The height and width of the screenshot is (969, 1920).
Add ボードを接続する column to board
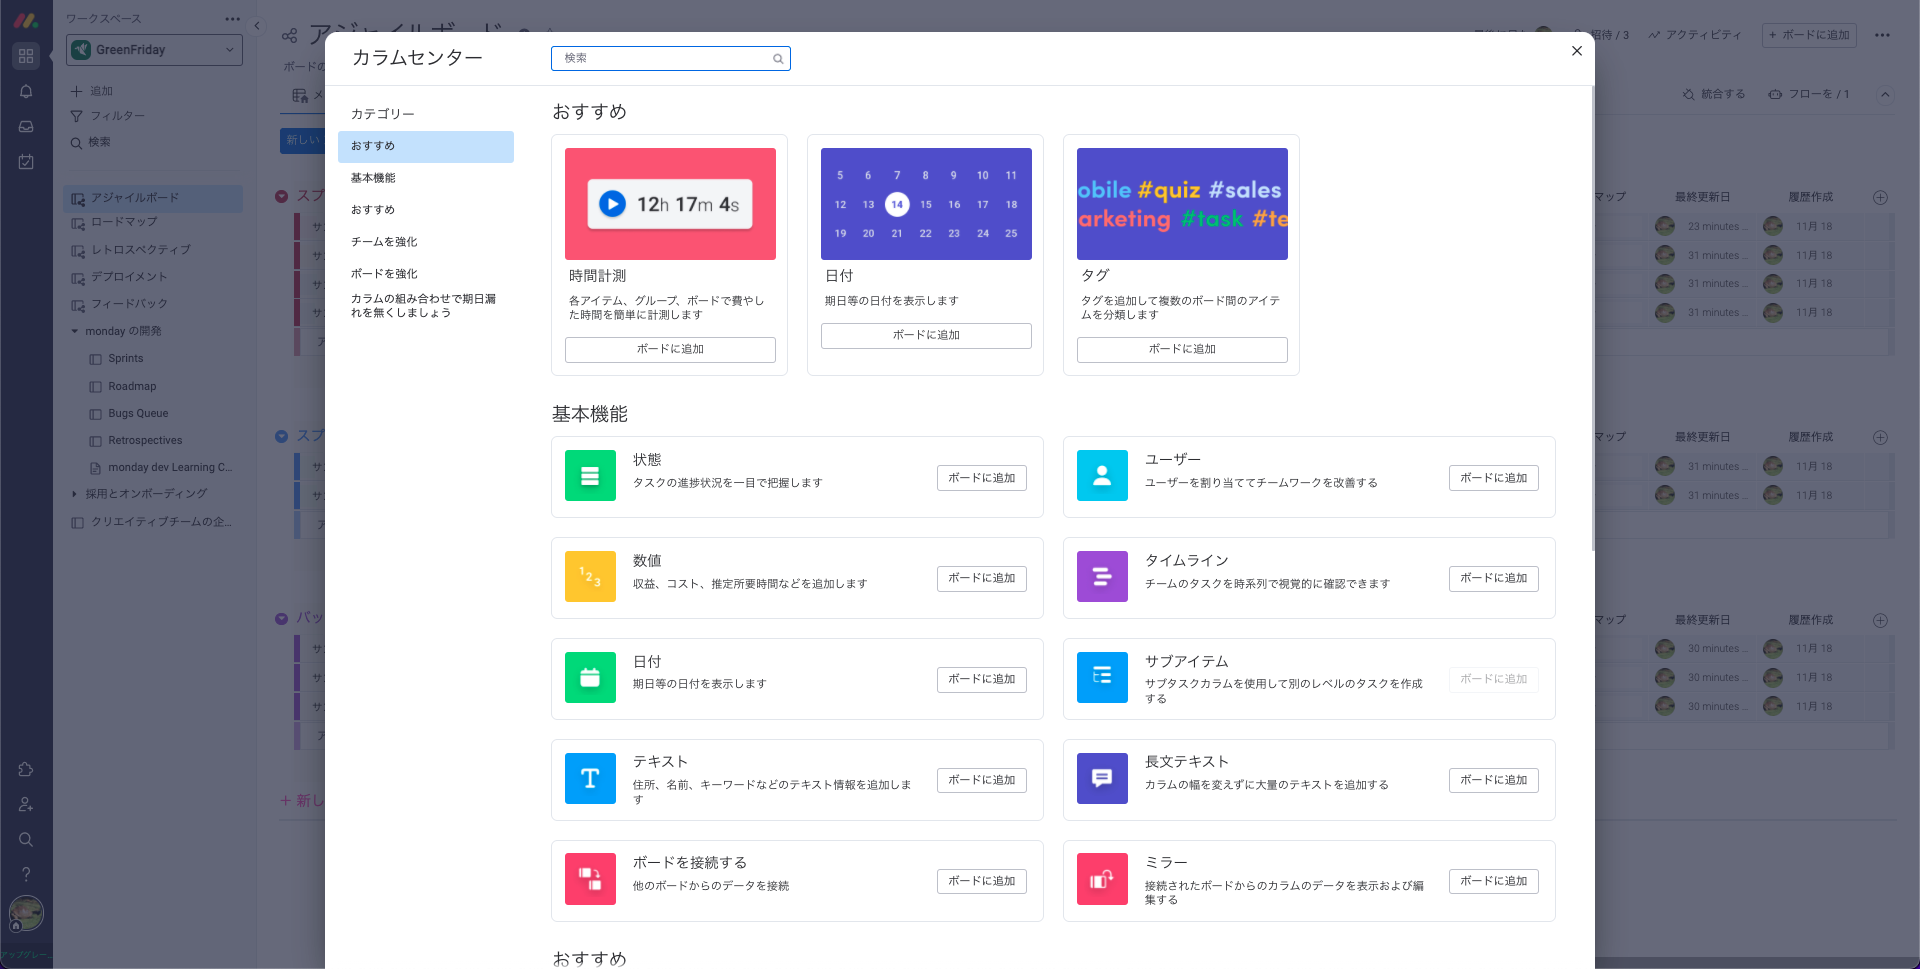pos(981,881)
